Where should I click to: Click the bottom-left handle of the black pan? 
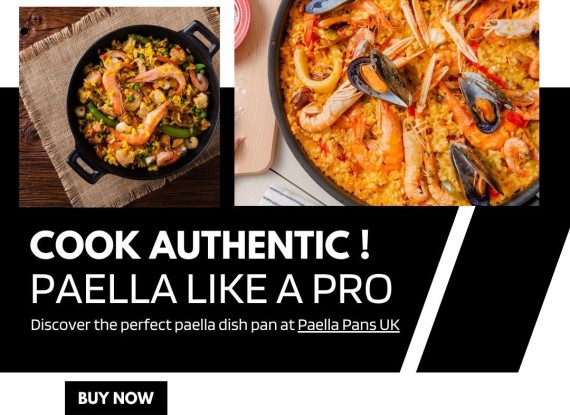84,166
